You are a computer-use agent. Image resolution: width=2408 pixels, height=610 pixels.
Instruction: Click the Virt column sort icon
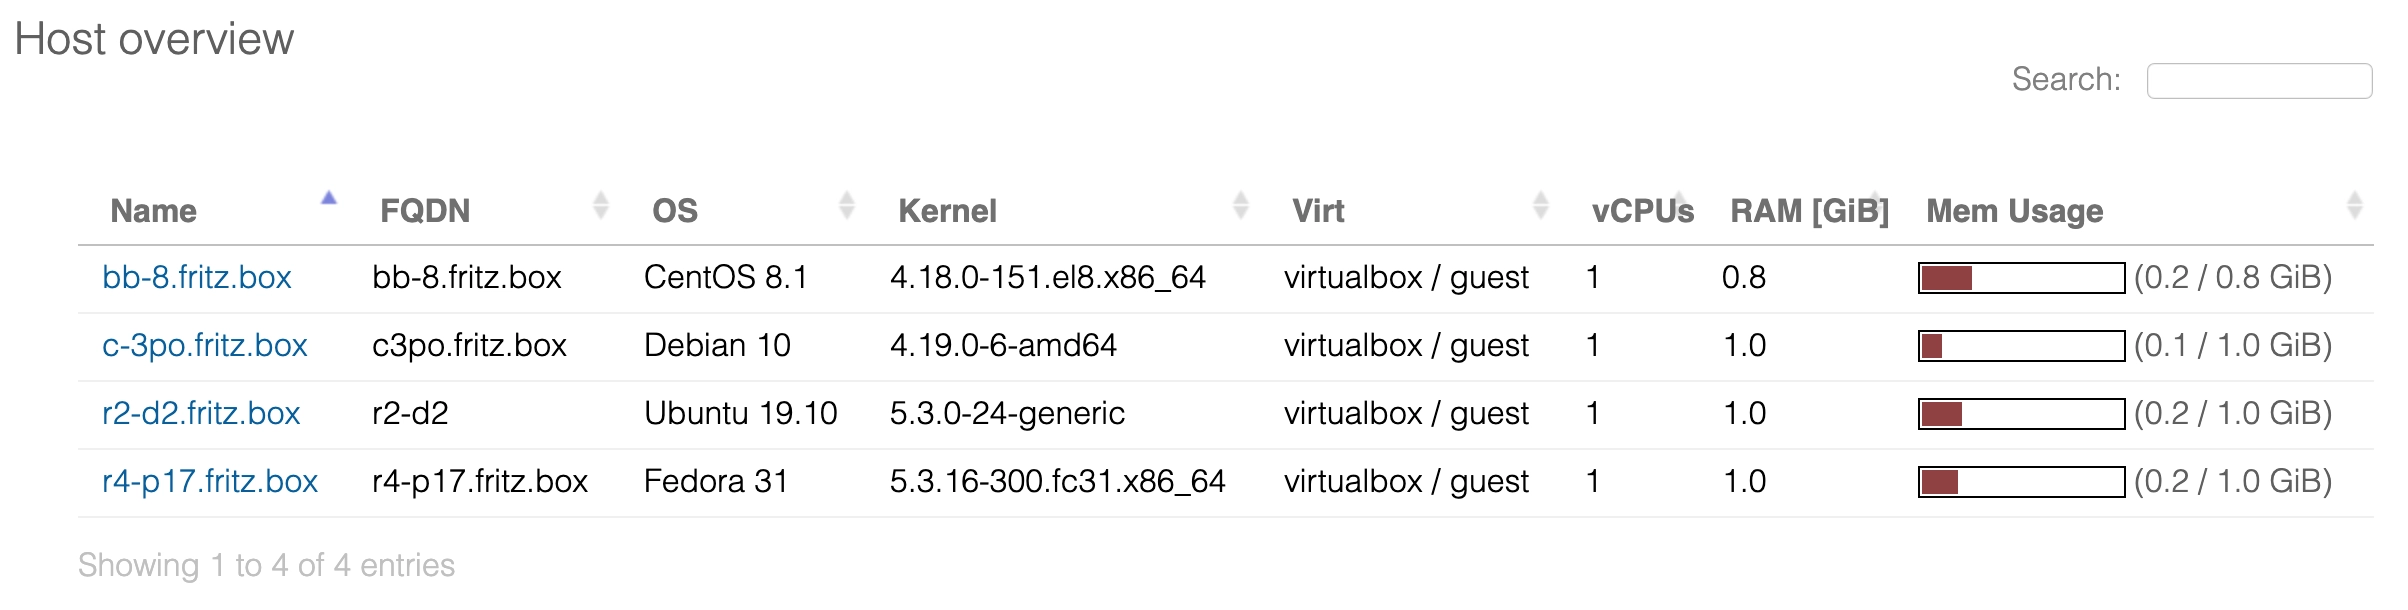click(x=1539, y=205)
